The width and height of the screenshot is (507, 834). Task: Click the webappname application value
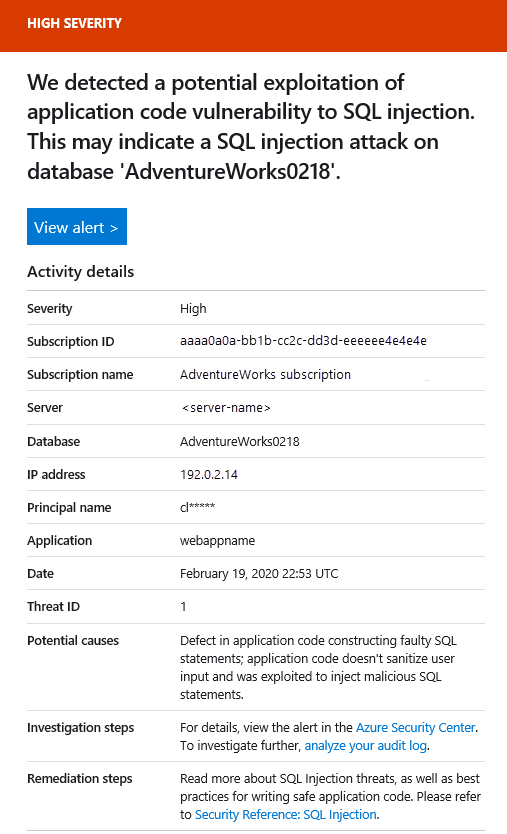click(217, 540)
